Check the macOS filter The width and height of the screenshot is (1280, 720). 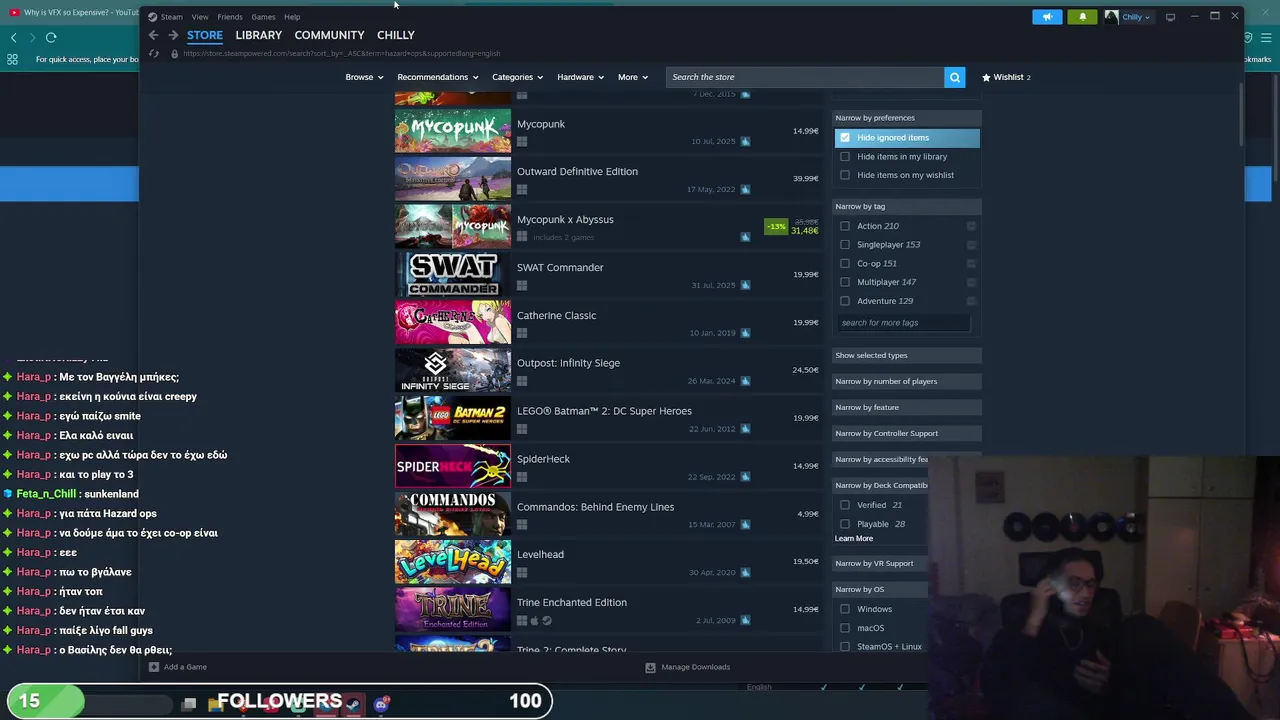pos(845,628)
